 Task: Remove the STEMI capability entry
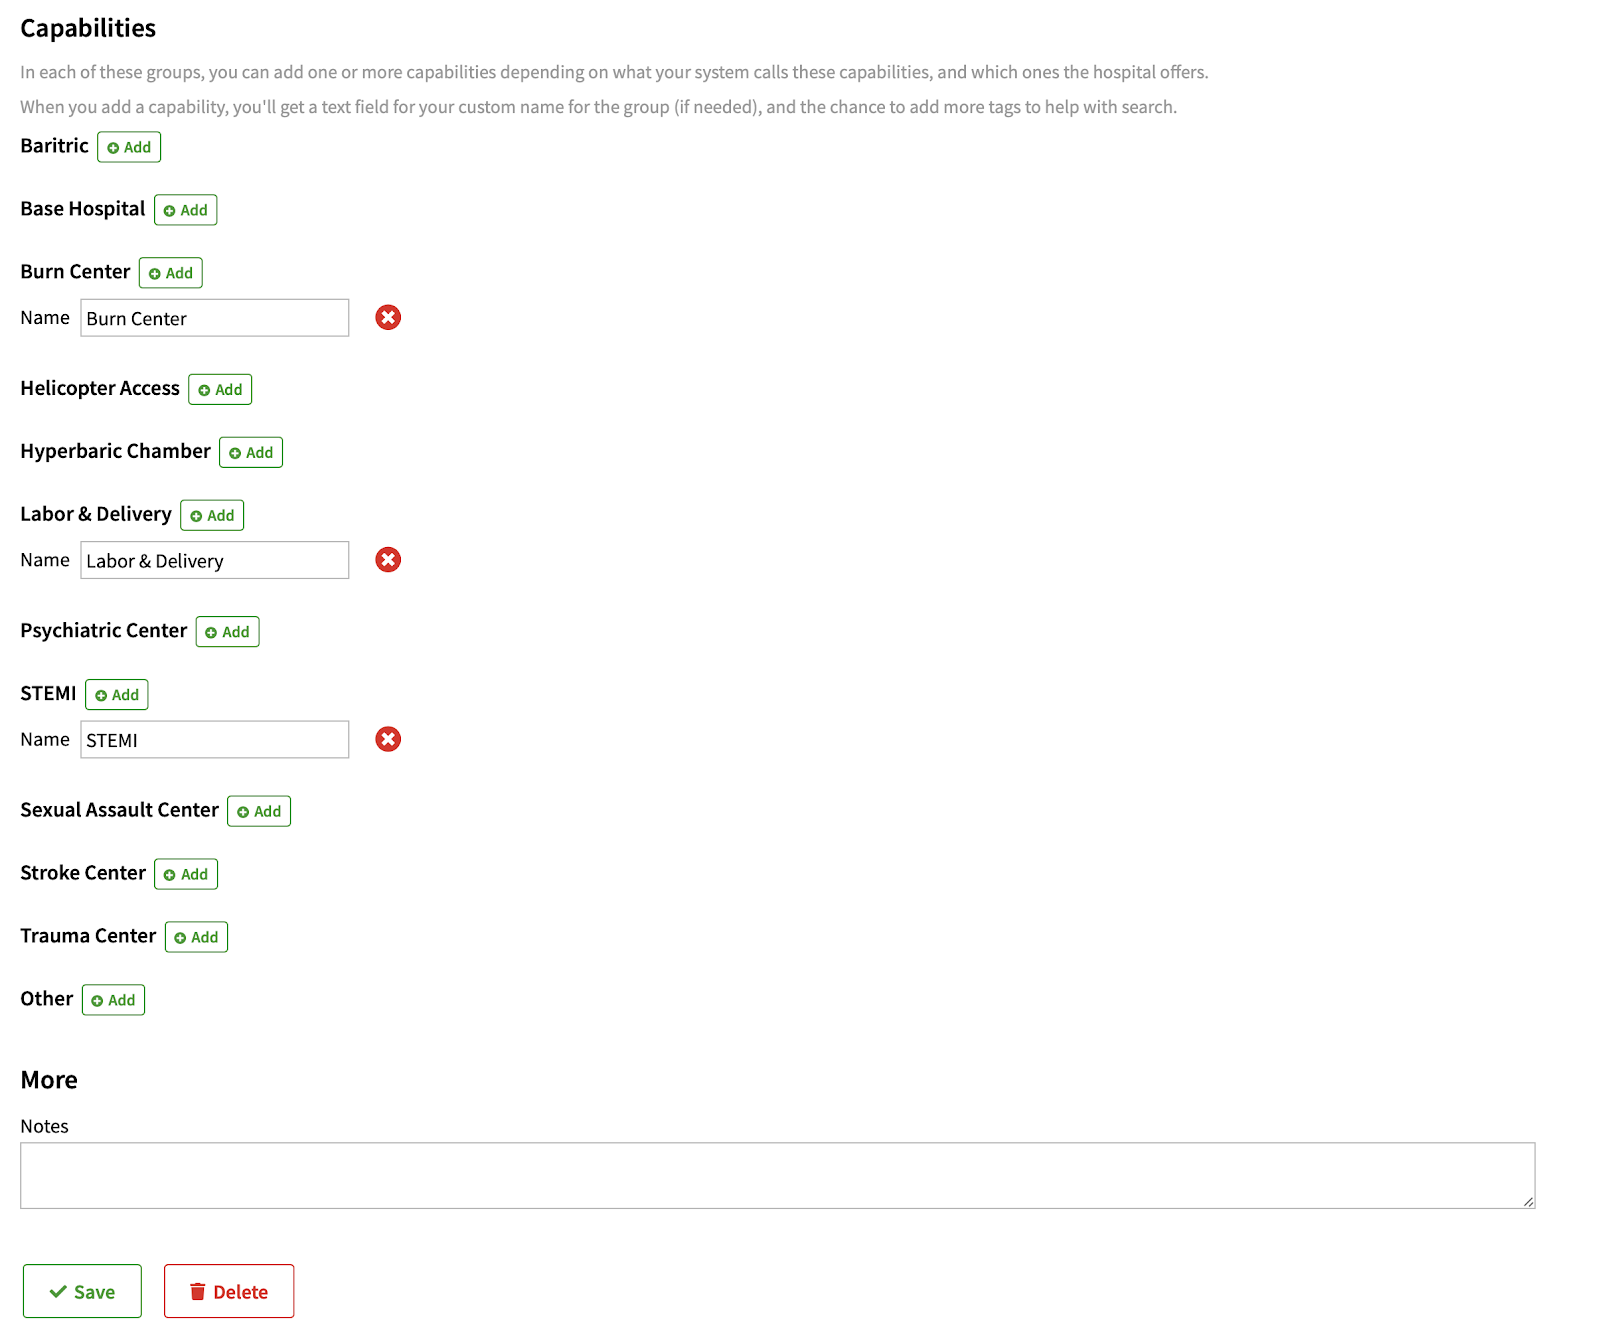[388, 739]
